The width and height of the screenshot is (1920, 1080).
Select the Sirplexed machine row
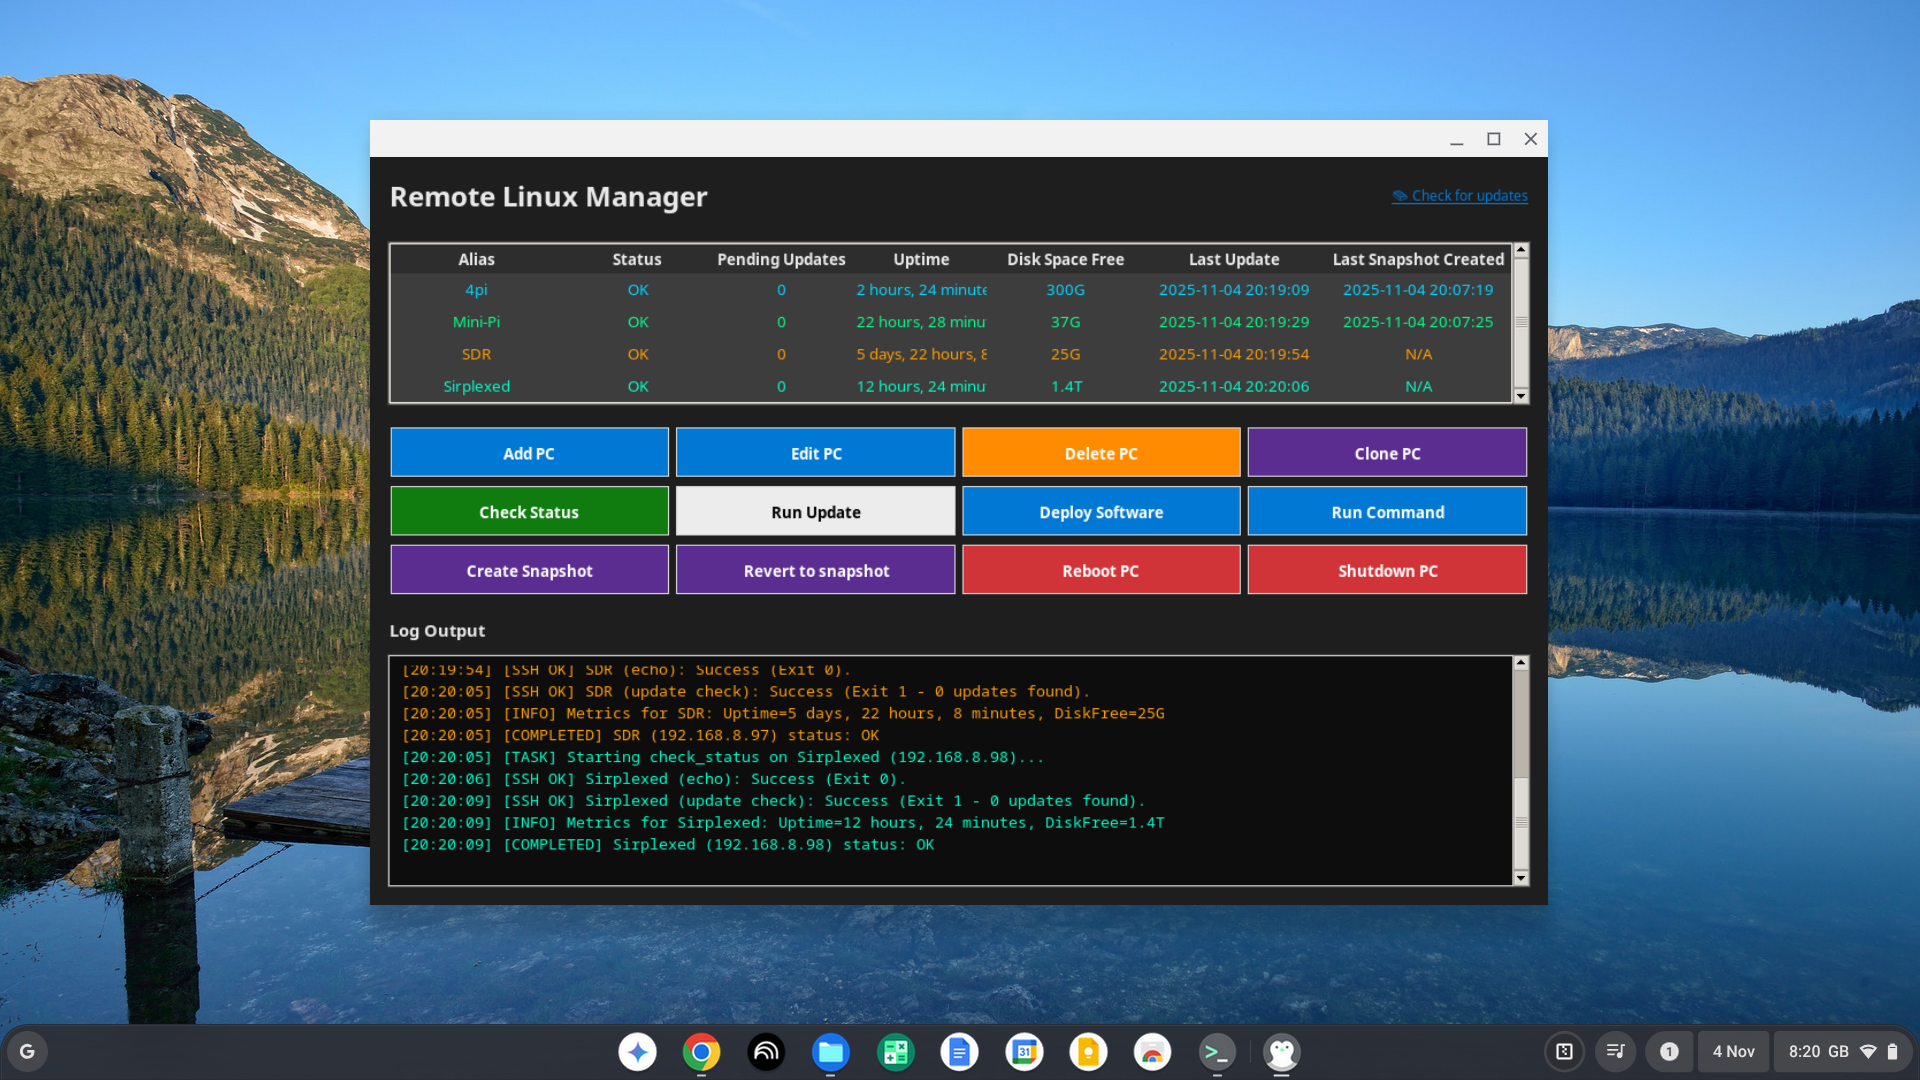tap(476, 386)
